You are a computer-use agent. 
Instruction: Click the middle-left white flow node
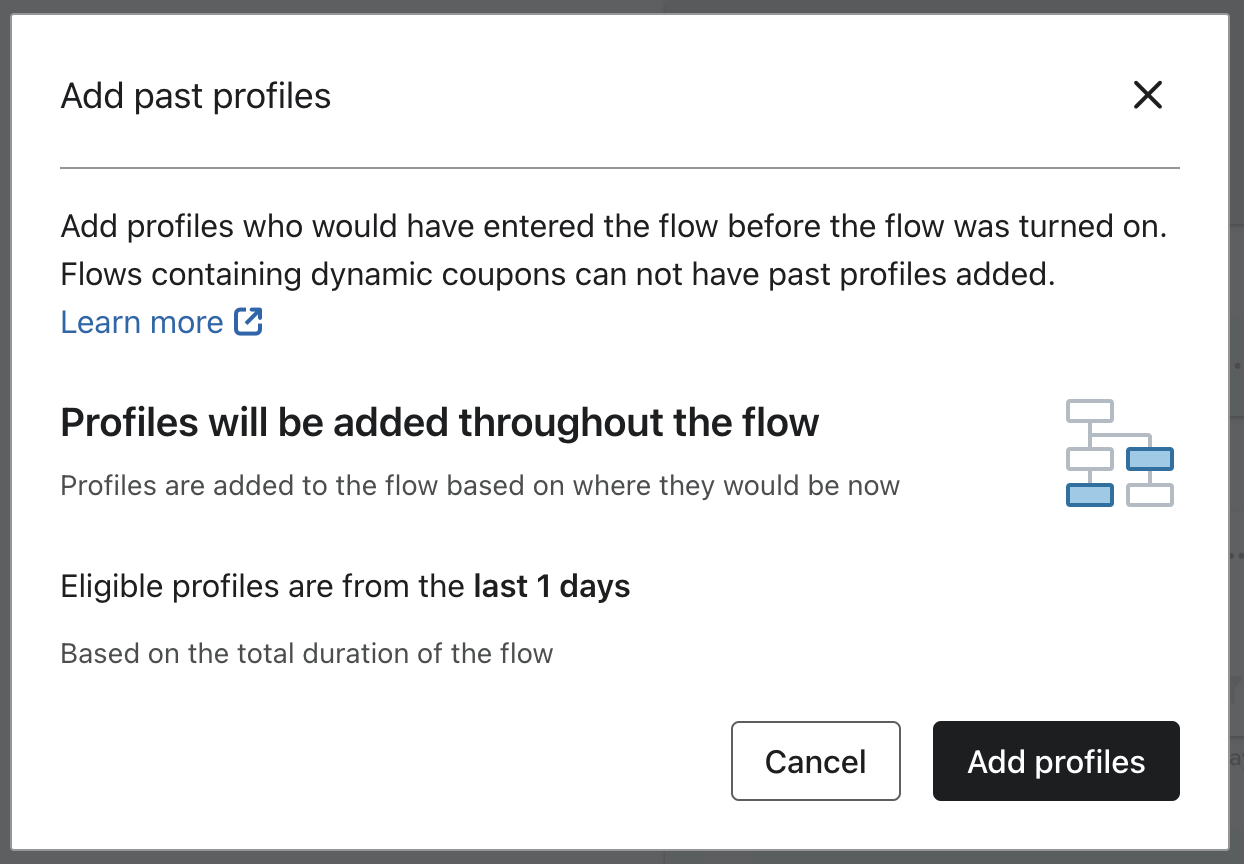1089,459
